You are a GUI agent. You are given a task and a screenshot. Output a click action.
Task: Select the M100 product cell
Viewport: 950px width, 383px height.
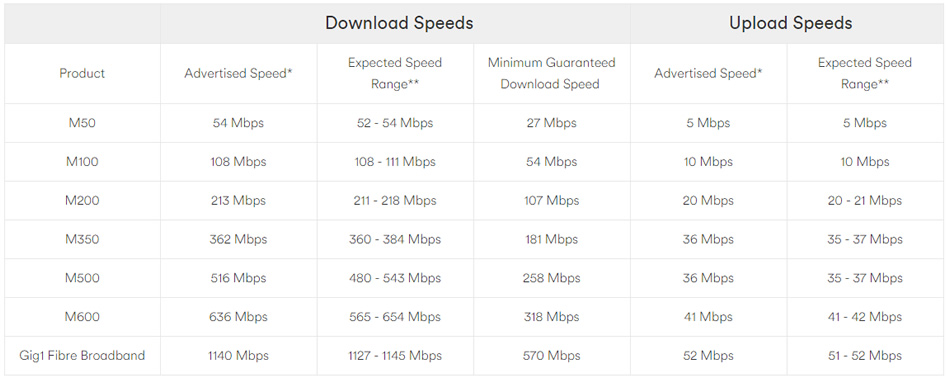coord(82,162)
